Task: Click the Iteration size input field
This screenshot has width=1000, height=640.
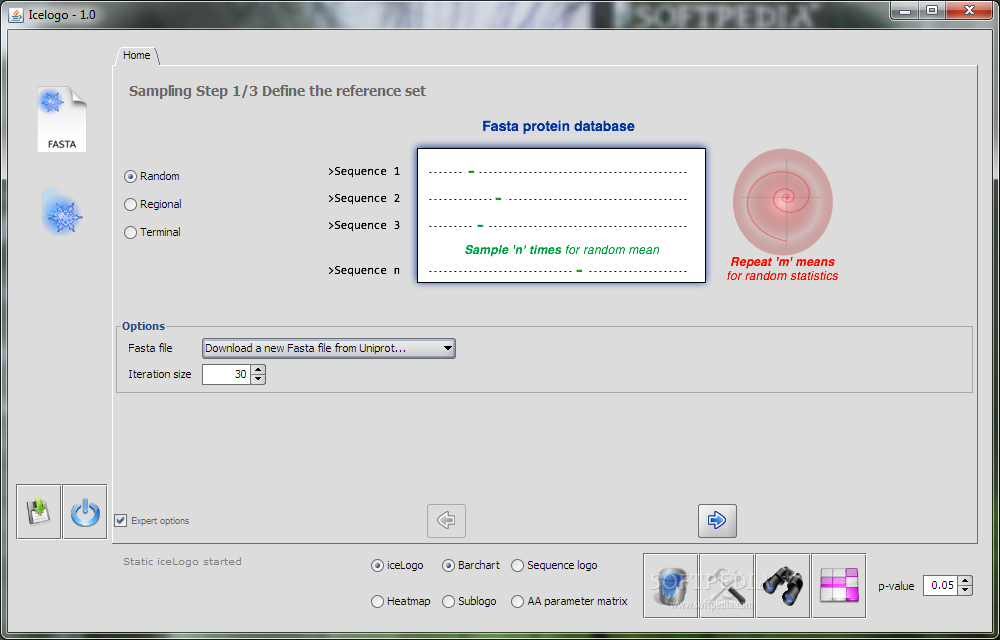Action: 226,374
